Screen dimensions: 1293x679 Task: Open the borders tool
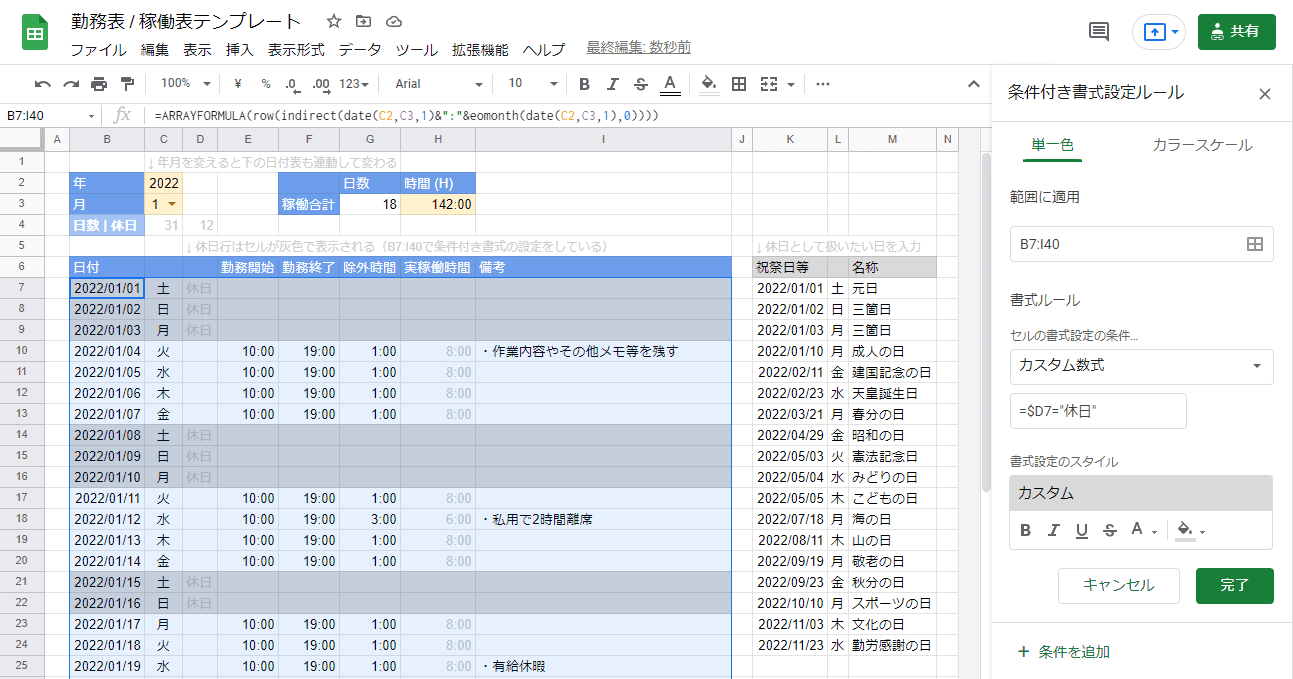pyautogui.click(x=739, y=84)
